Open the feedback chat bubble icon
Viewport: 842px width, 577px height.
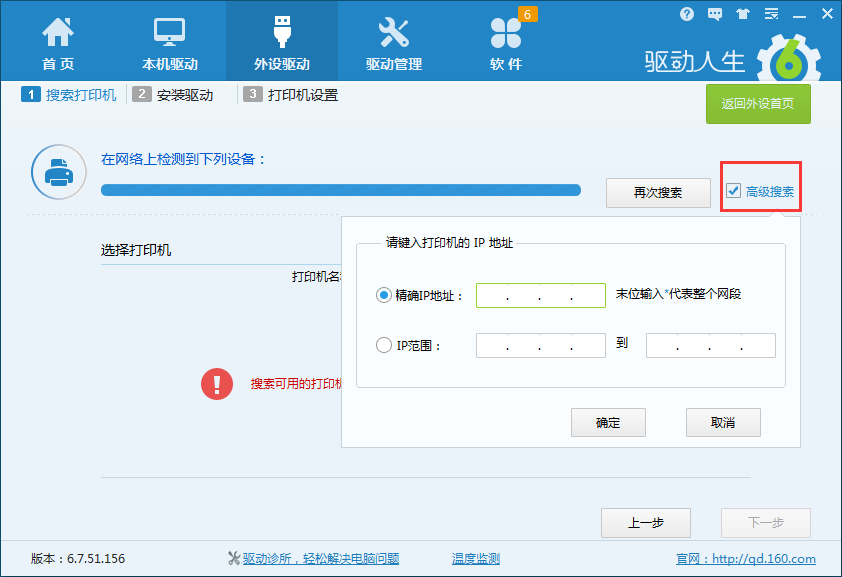(714, 14)
